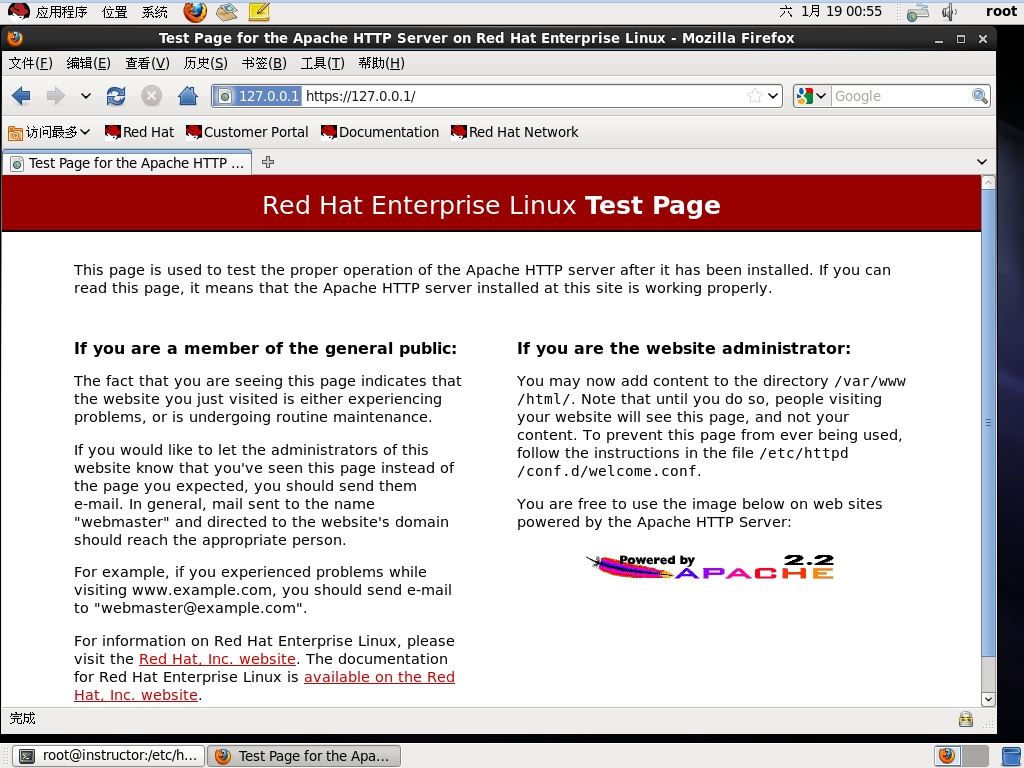Viewport: 1024px width, 768px height.
Task: Click the padlock security icon in status bar
Action: tap(966, 720)
